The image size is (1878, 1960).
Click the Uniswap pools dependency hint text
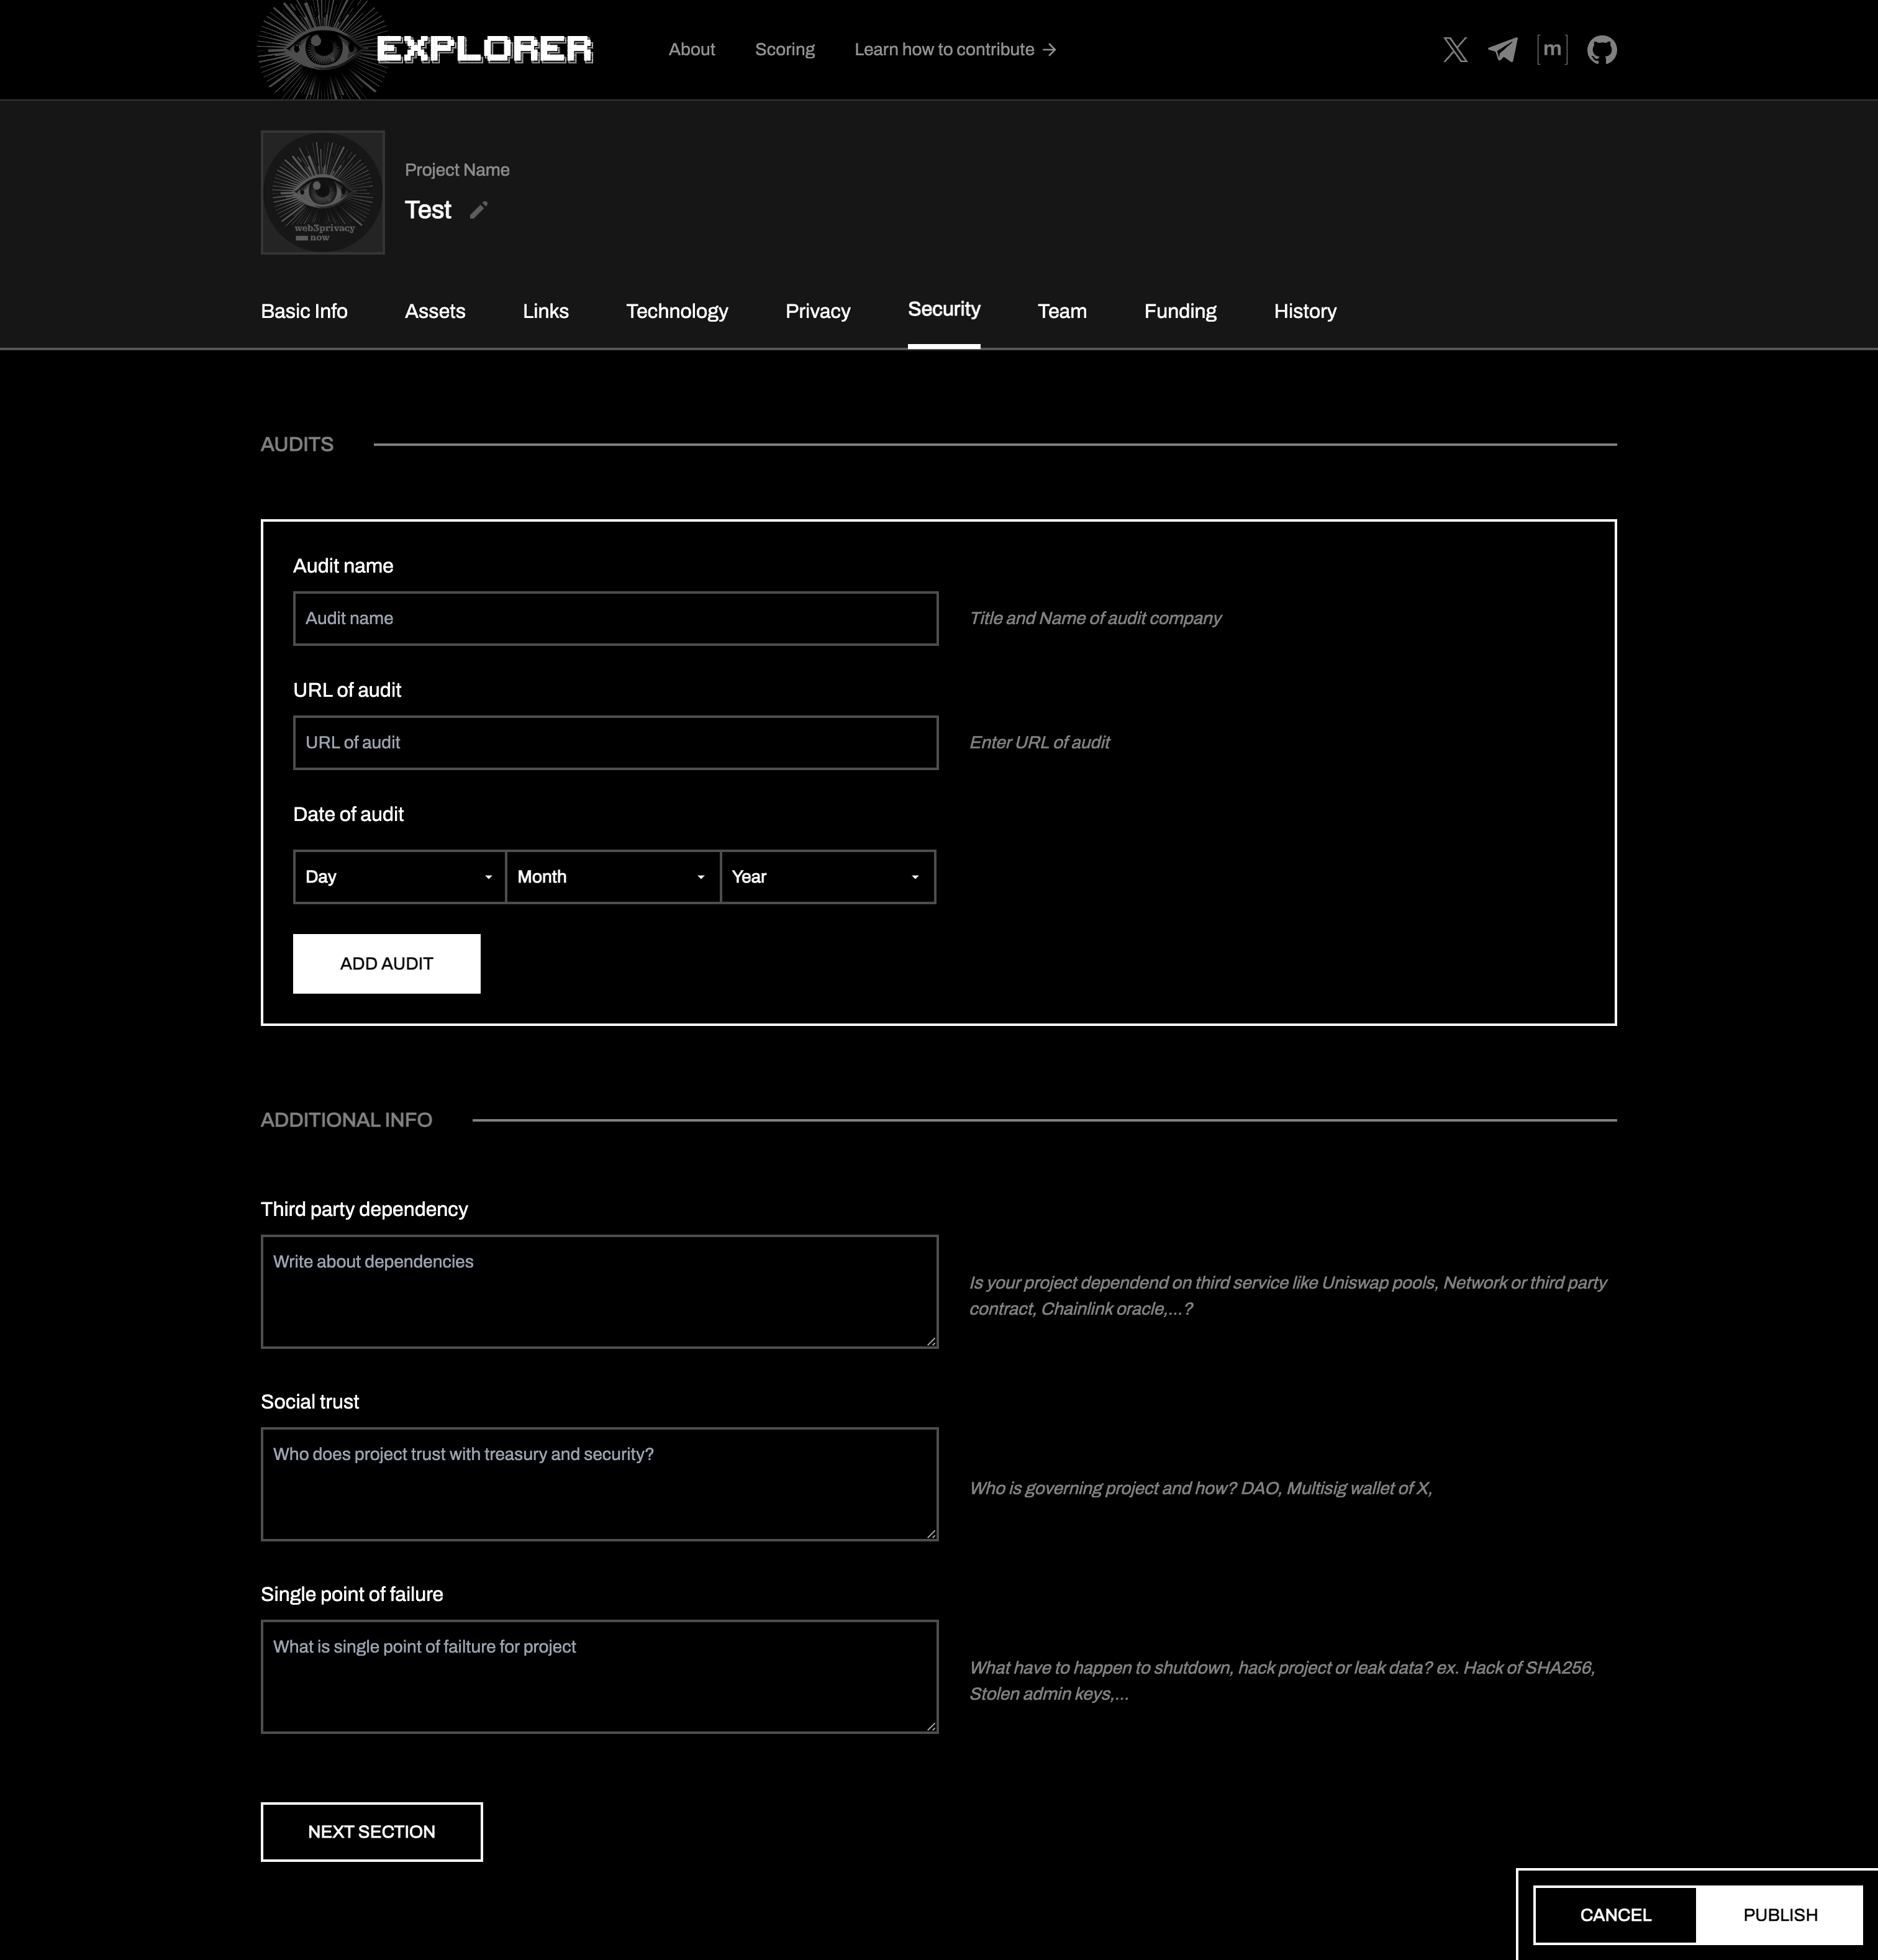click(x=1288, y=1296)
